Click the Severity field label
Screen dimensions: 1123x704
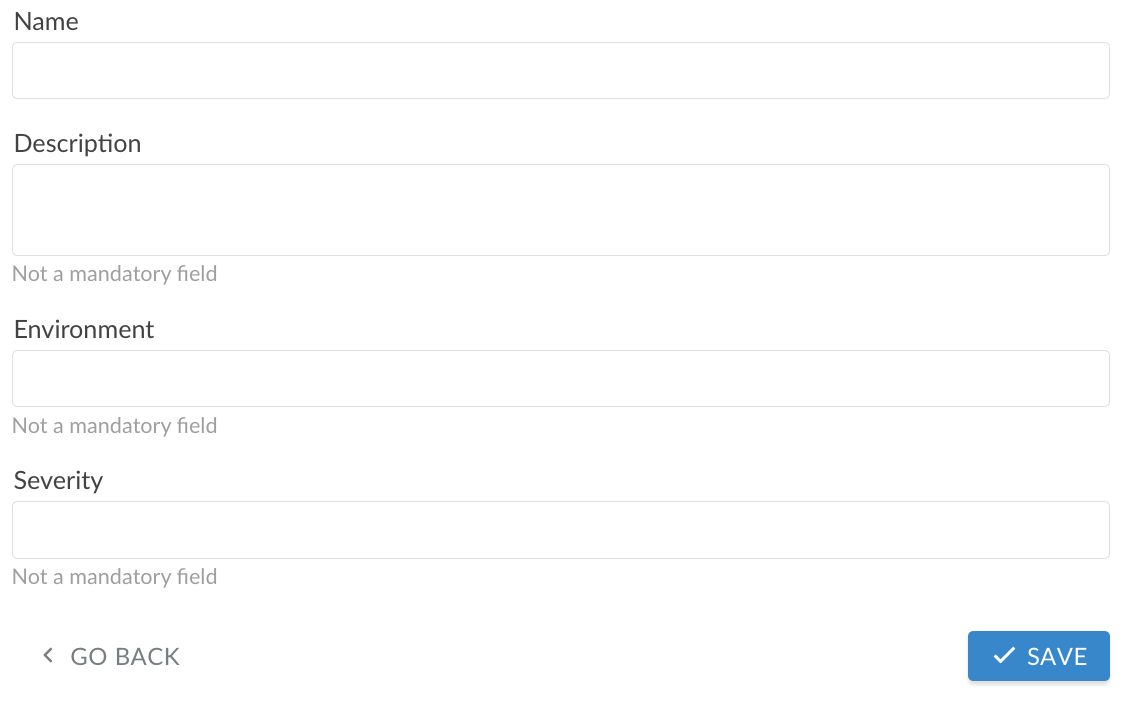(58, 481)
